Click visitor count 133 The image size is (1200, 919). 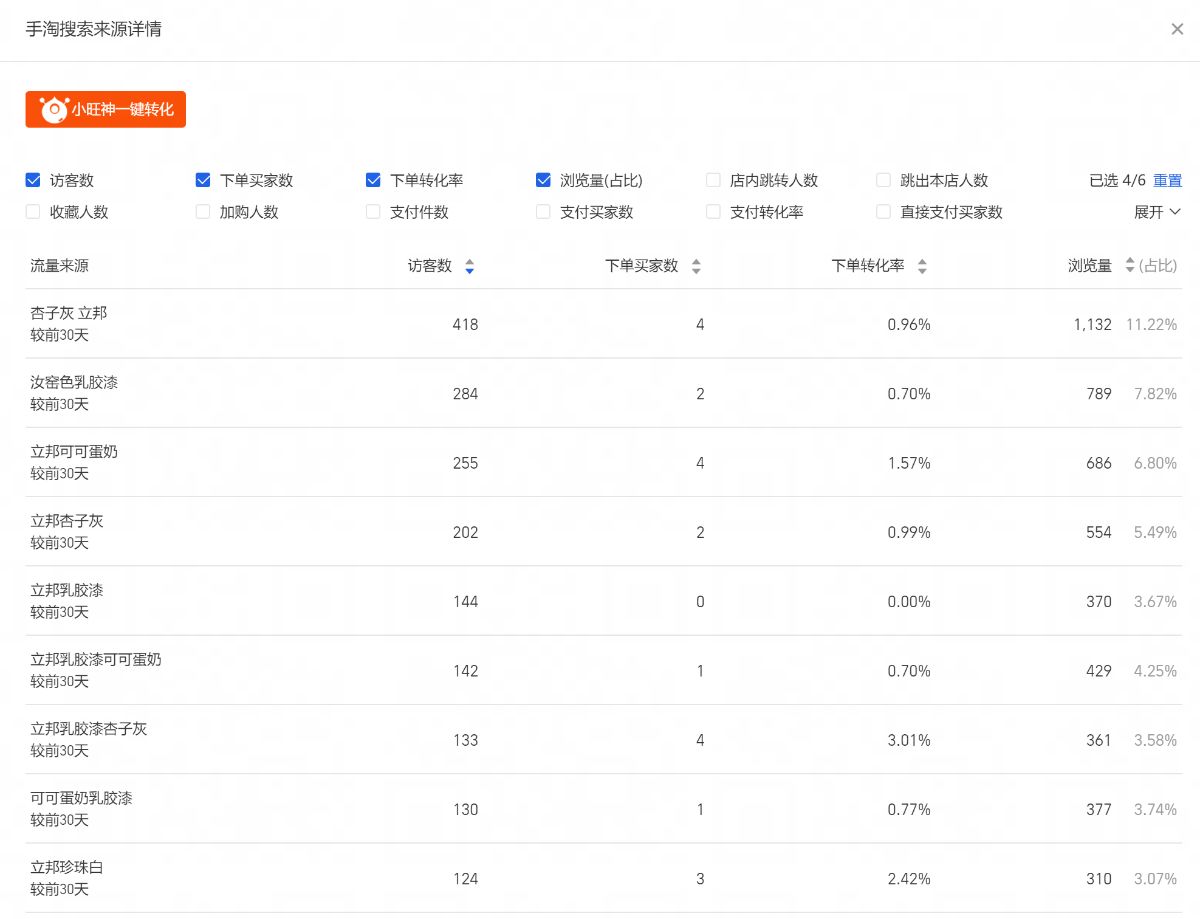click(465, 740)
